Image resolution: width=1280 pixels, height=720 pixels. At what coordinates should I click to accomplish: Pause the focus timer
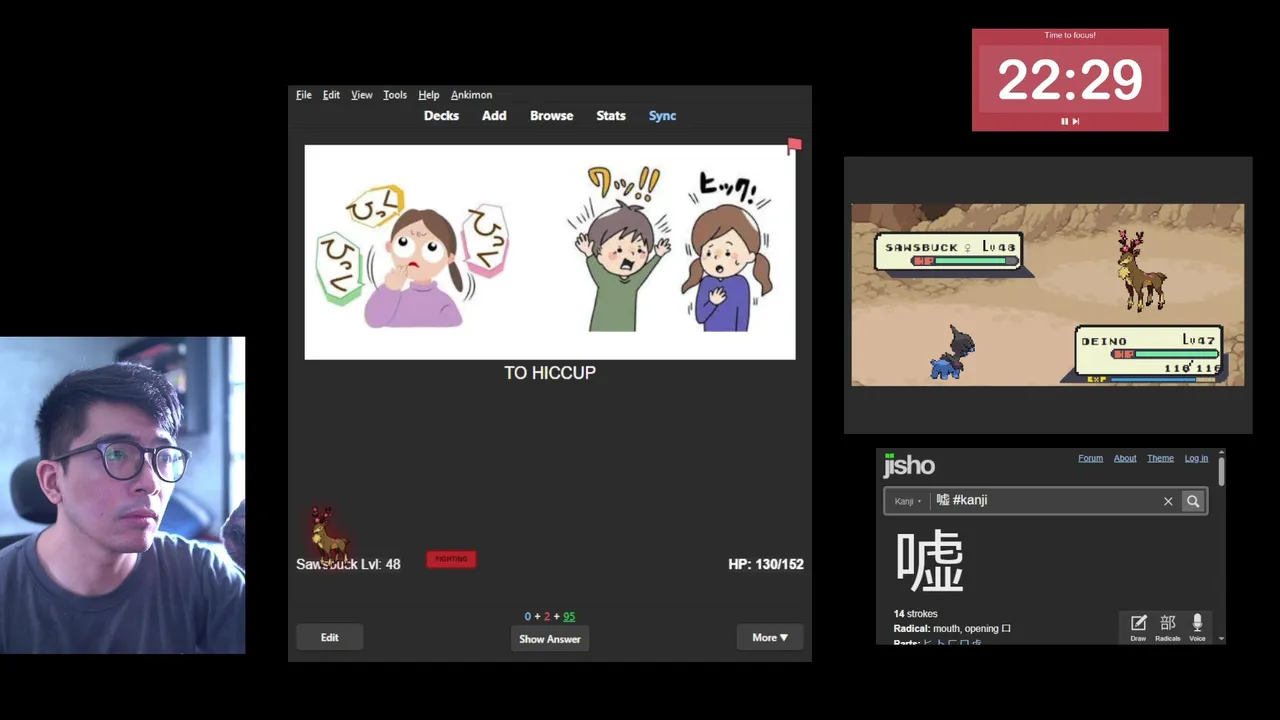(1064, 121)
